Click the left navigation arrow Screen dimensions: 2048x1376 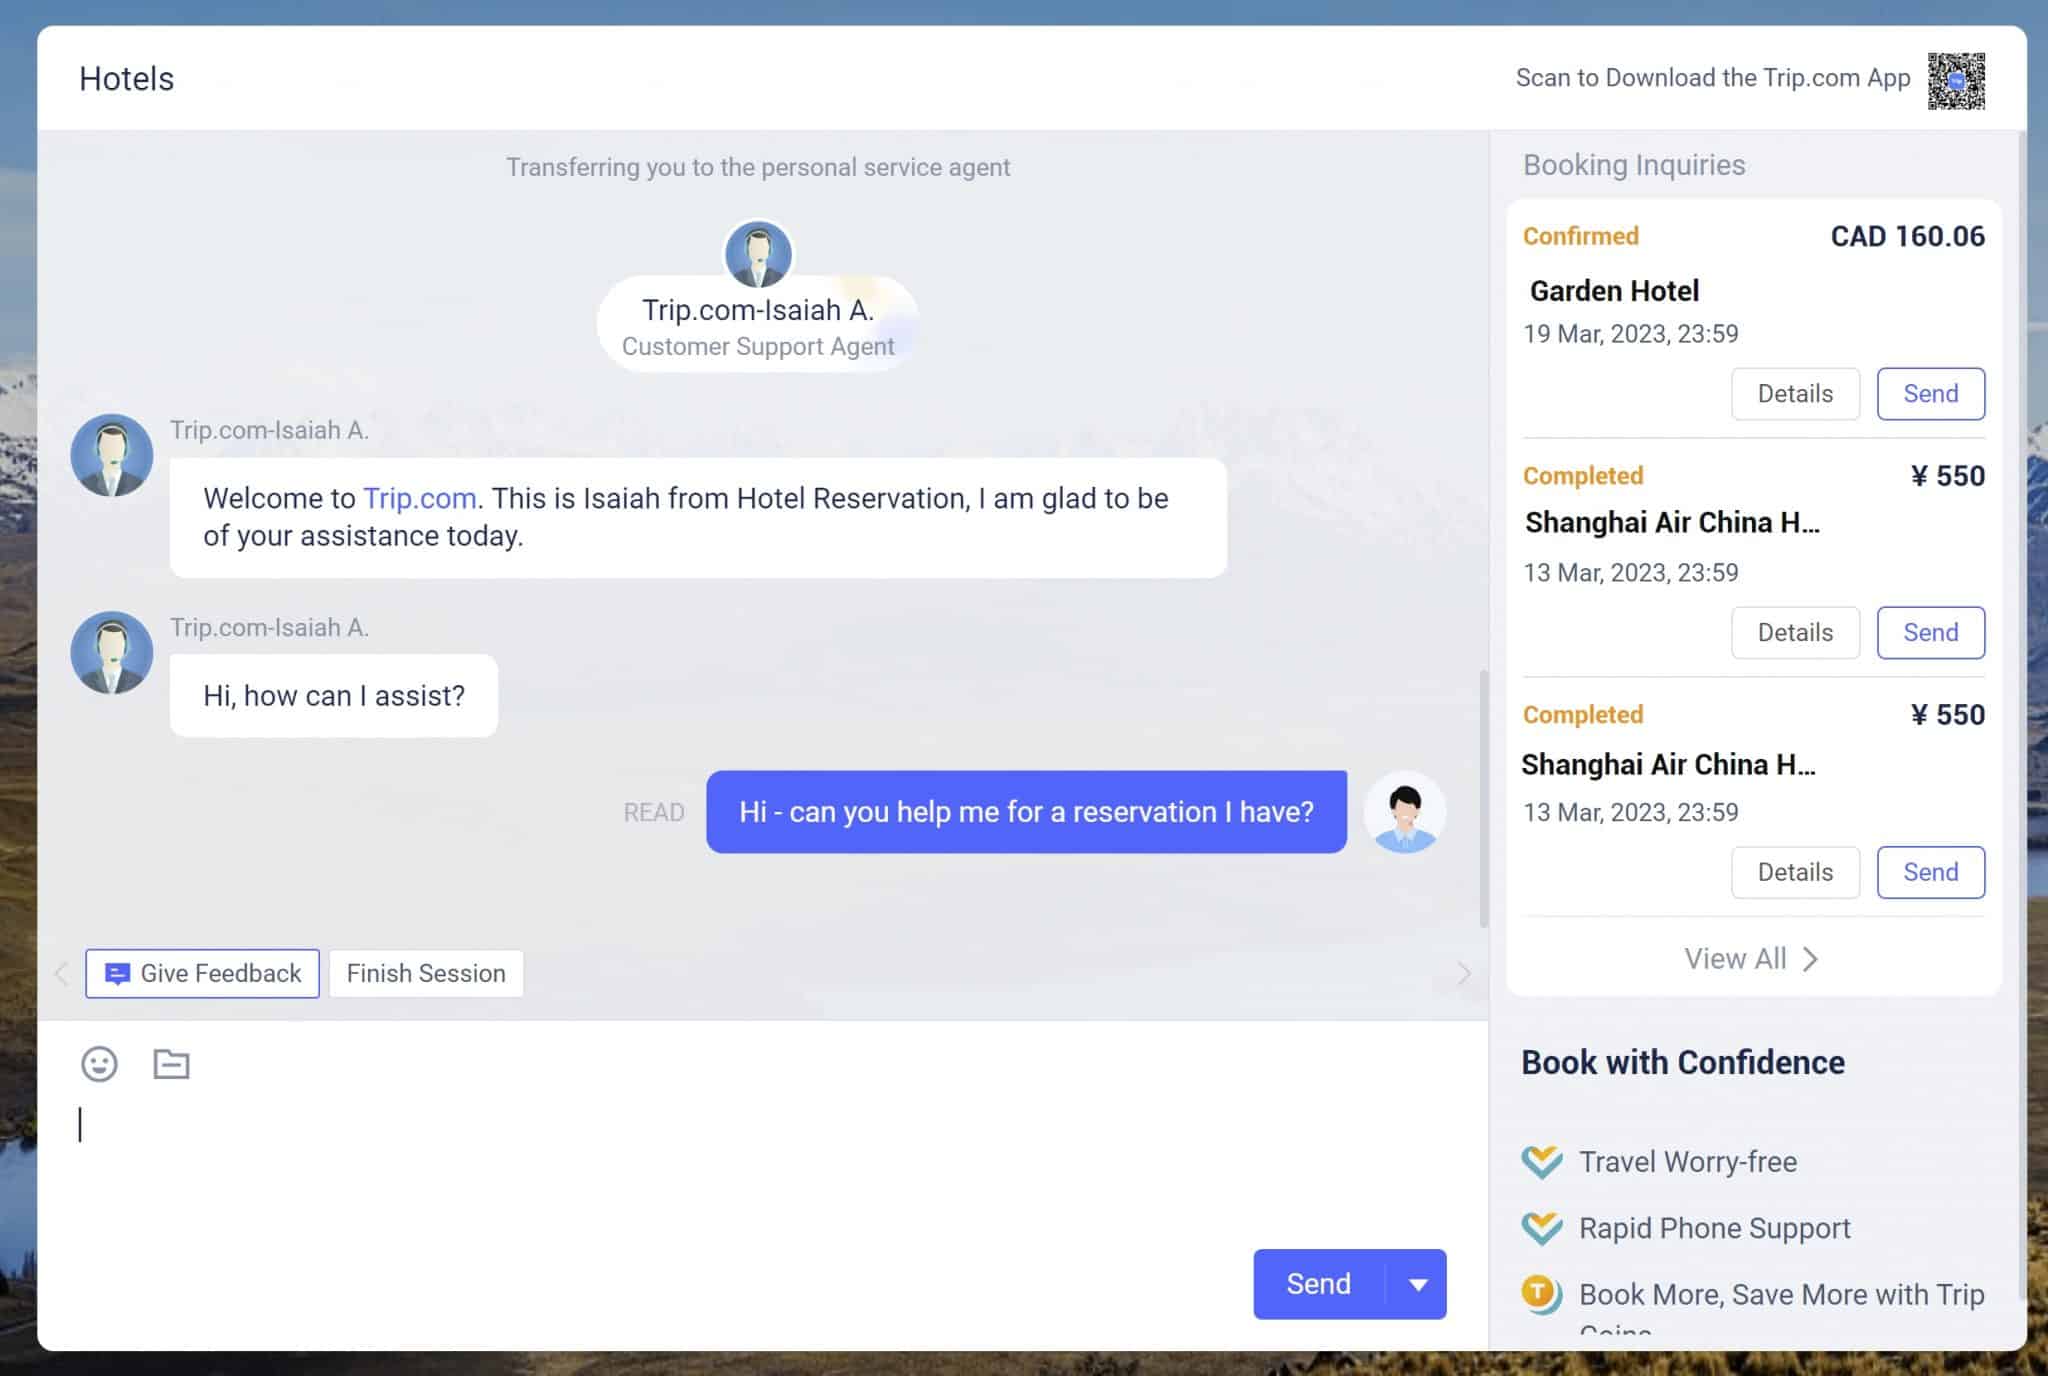coord(60,972)
